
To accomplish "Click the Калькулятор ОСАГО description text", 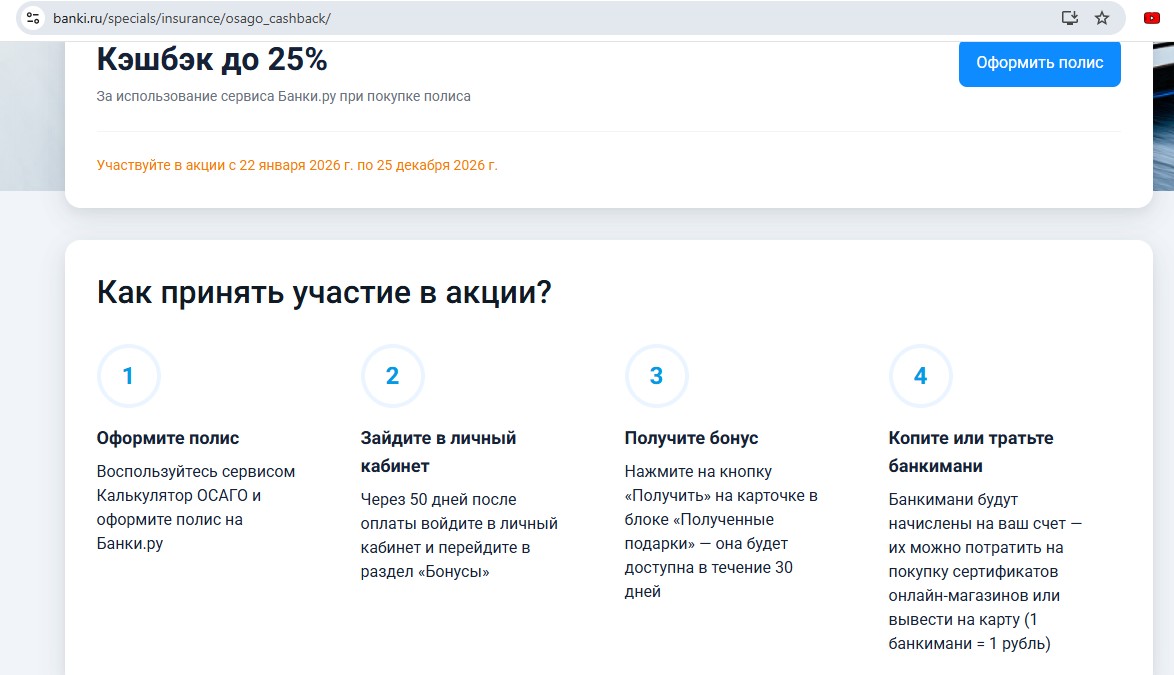I will [x=195, y=507].
